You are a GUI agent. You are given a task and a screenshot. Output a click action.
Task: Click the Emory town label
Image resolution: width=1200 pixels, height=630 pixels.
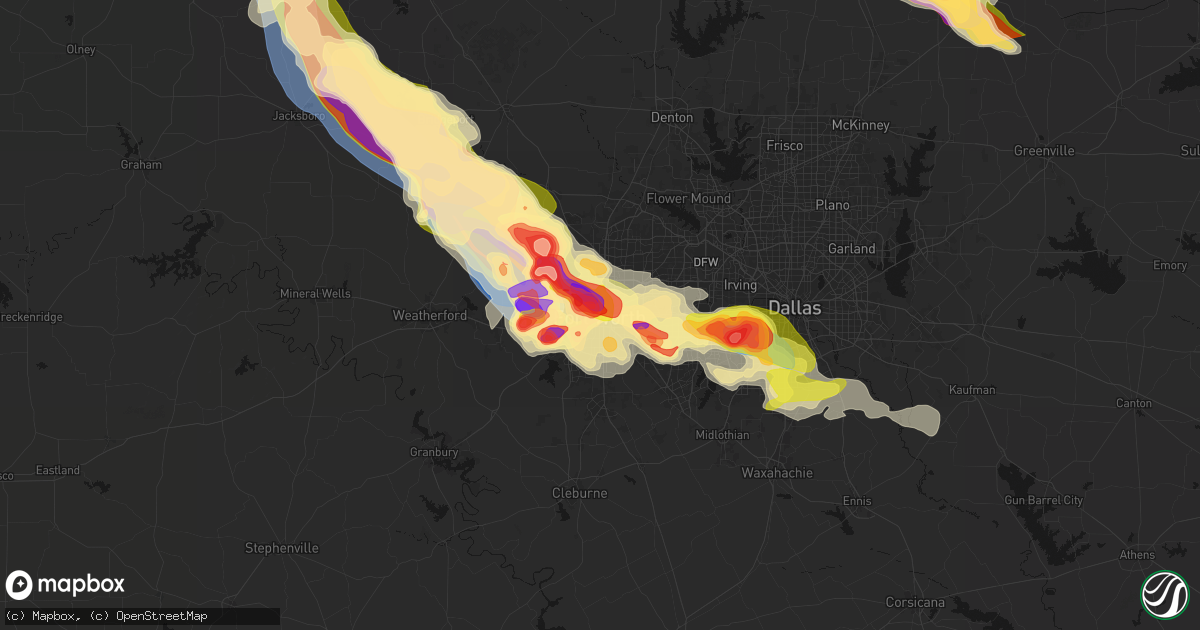click(1170, 266)
